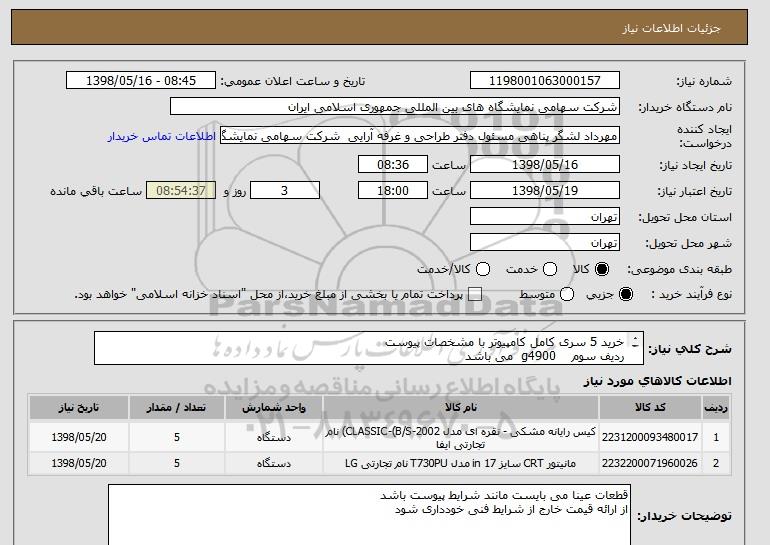This screenshot has height=545, width=770.
Task: Click the quantity 5 cell in row 2
Action: 176,463
